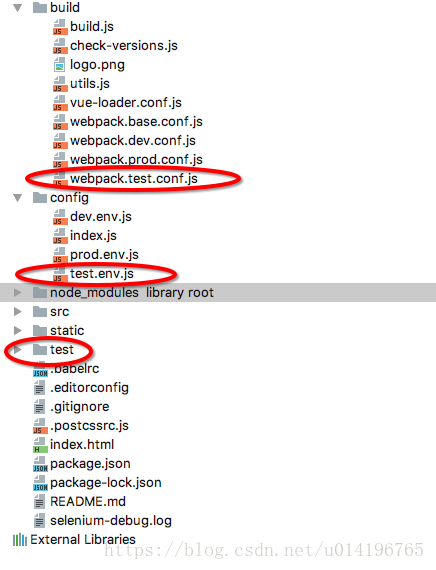Expand the node_modules folder
The height and width of the screenshot is (570, 436).
[x=17, y=293]
